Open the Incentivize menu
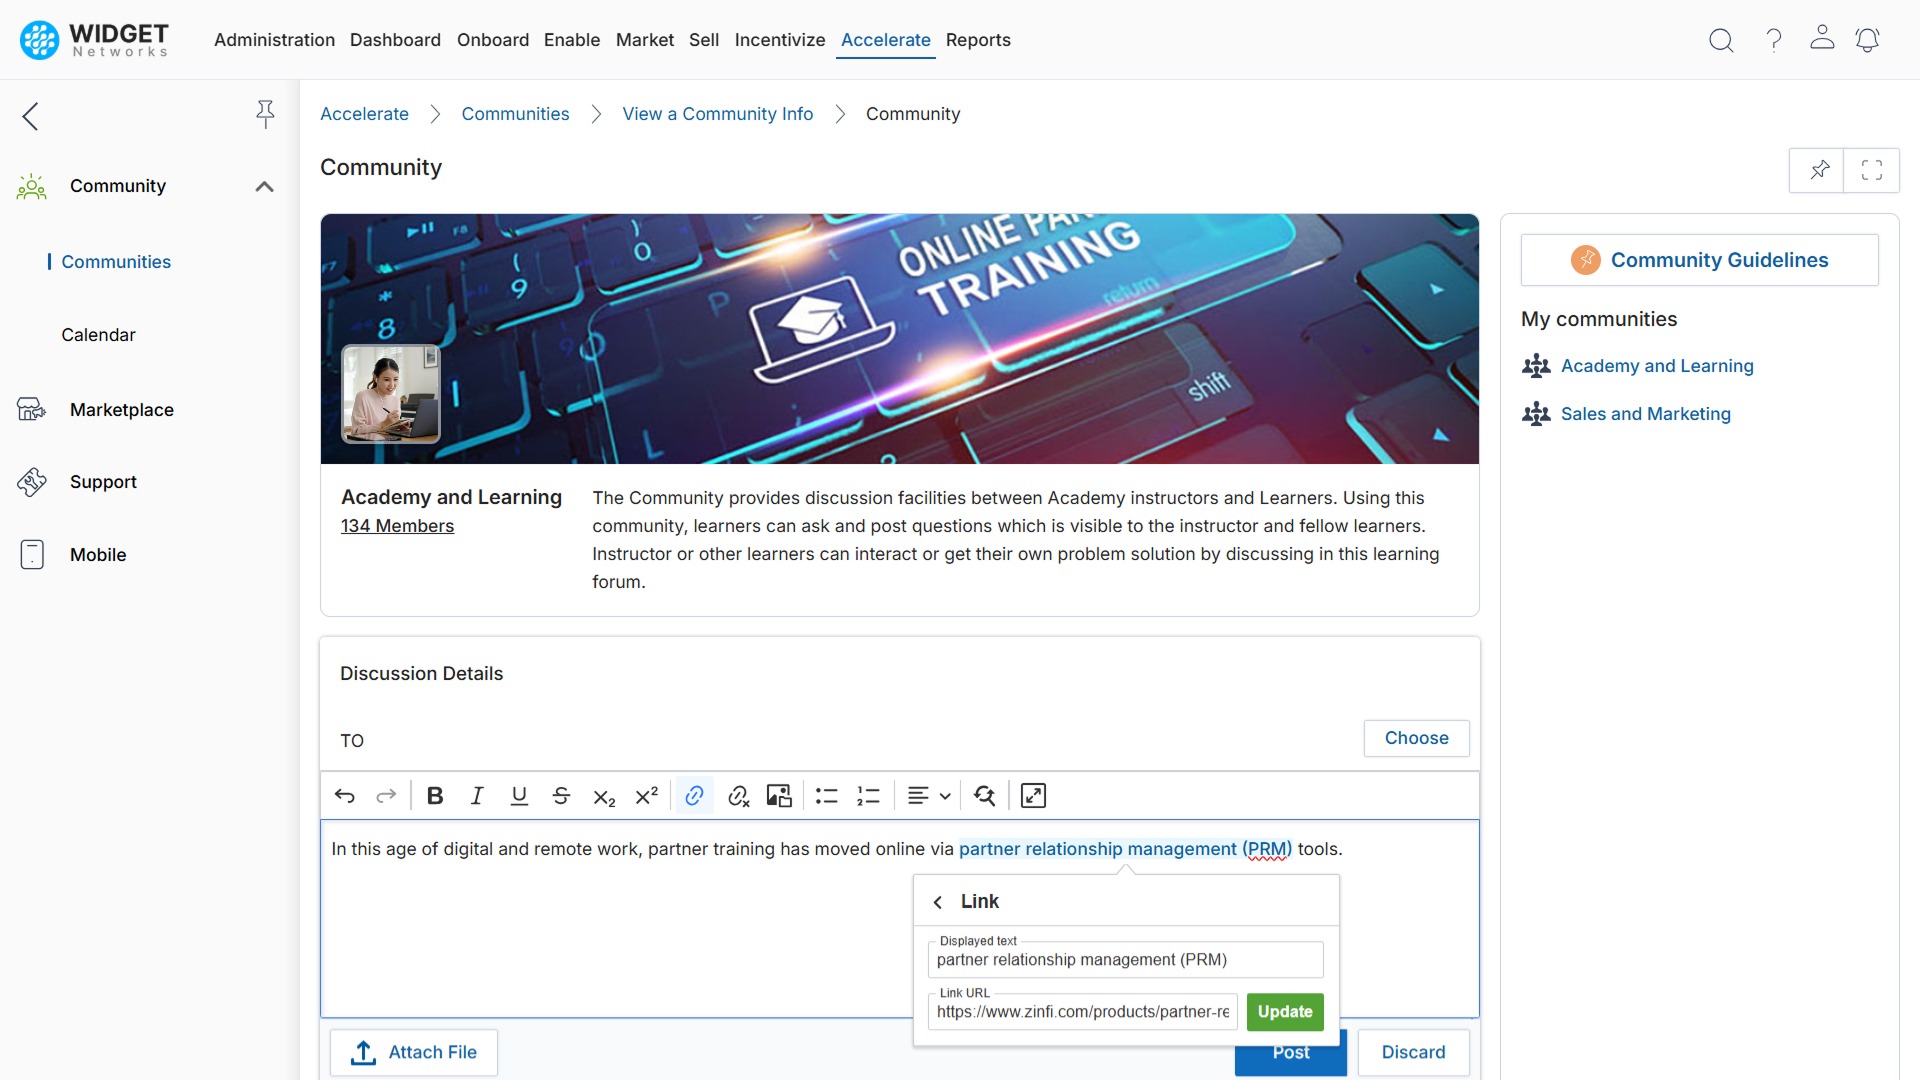Screen dimensions: 1920x1080 coord(780,40)
